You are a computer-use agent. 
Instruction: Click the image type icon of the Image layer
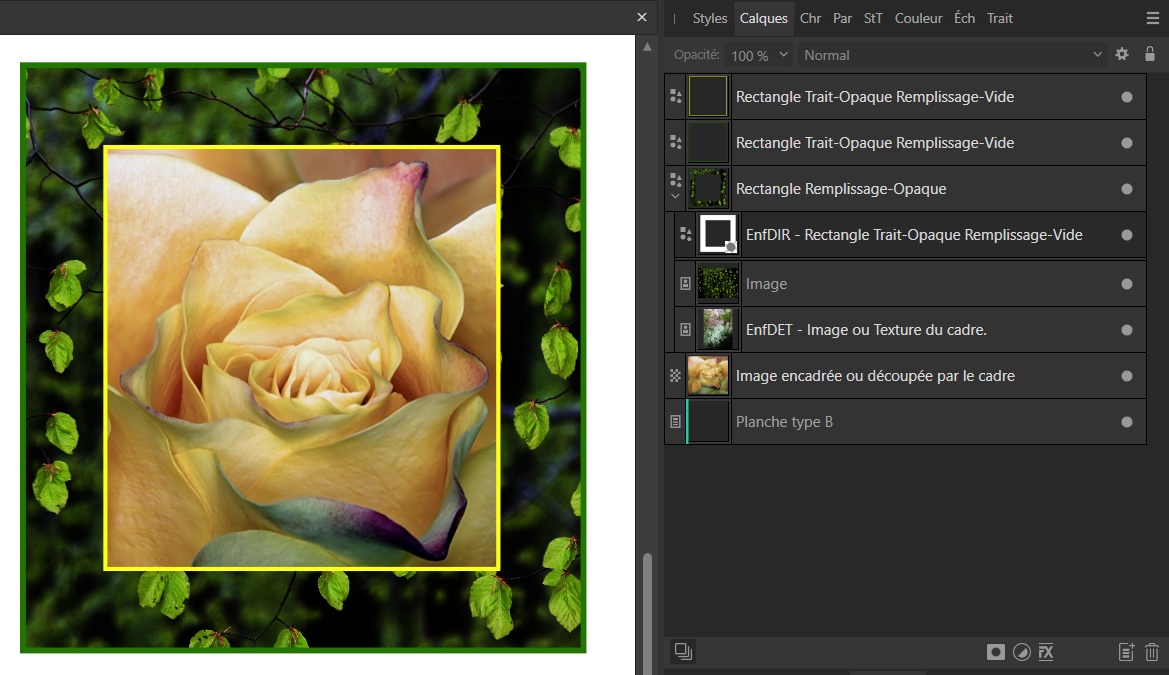click(x=685, y=283)
